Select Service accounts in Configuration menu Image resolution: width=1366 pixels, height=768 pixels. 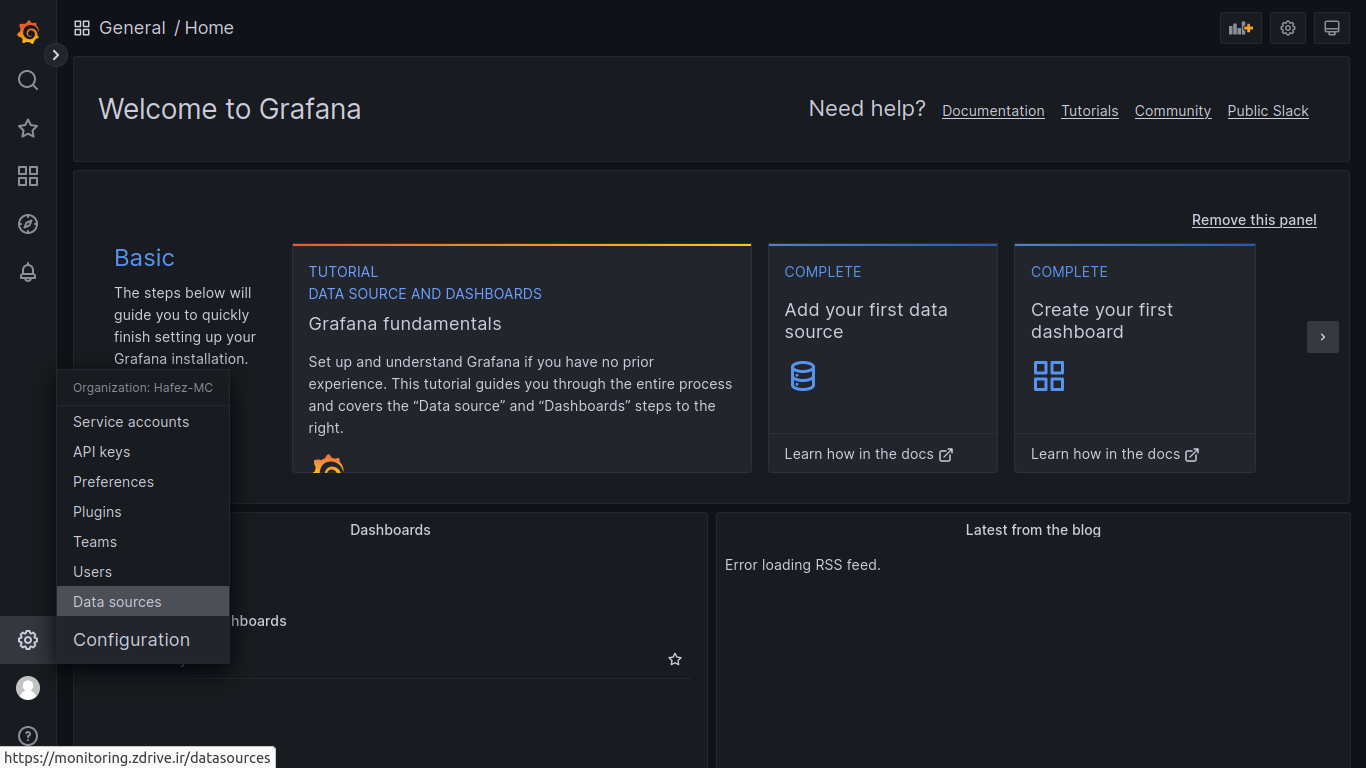click(x=131, y=422)
